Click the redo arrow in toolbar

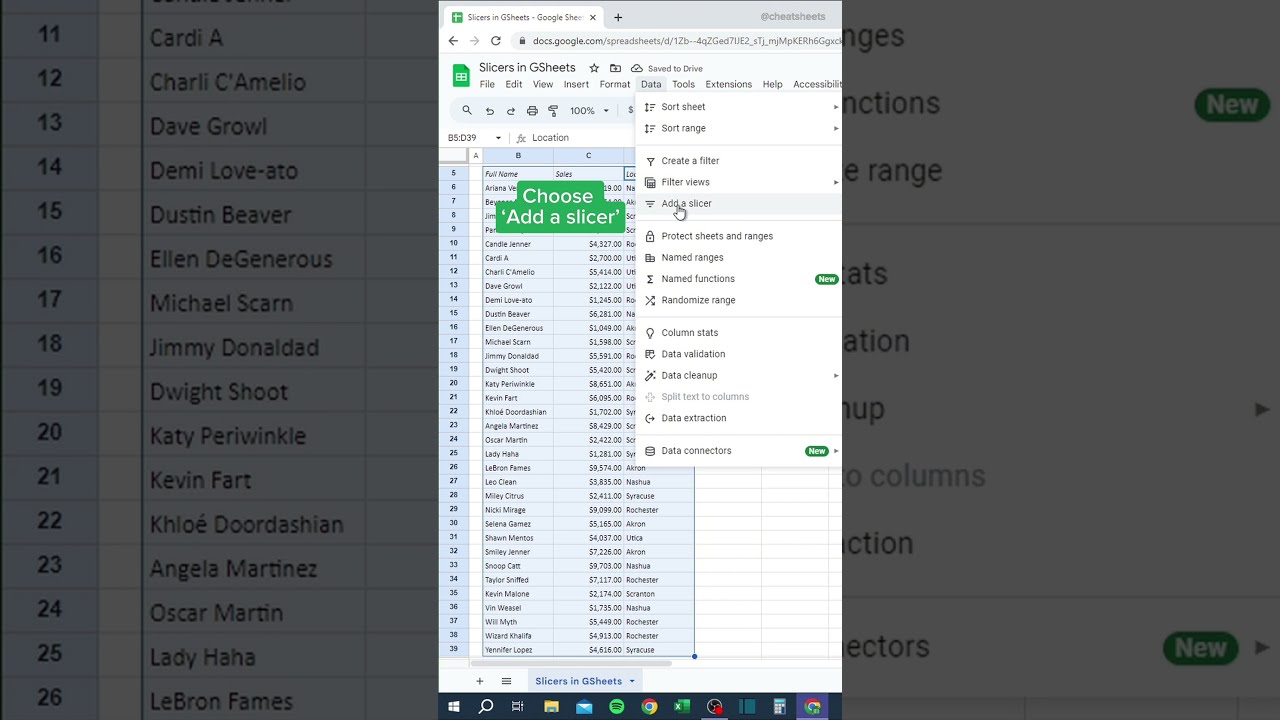(x=511, y=111)
